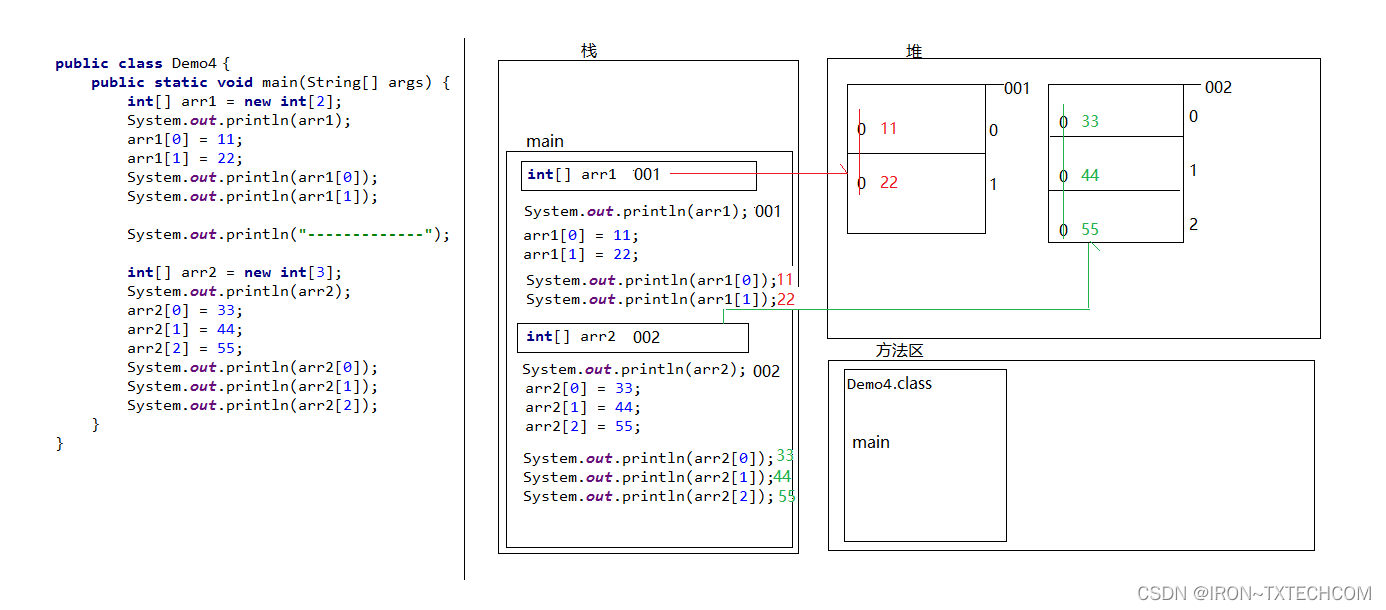Click the 'public class Demo4 {' code line

pyautogui.click(x=143, y=63)
